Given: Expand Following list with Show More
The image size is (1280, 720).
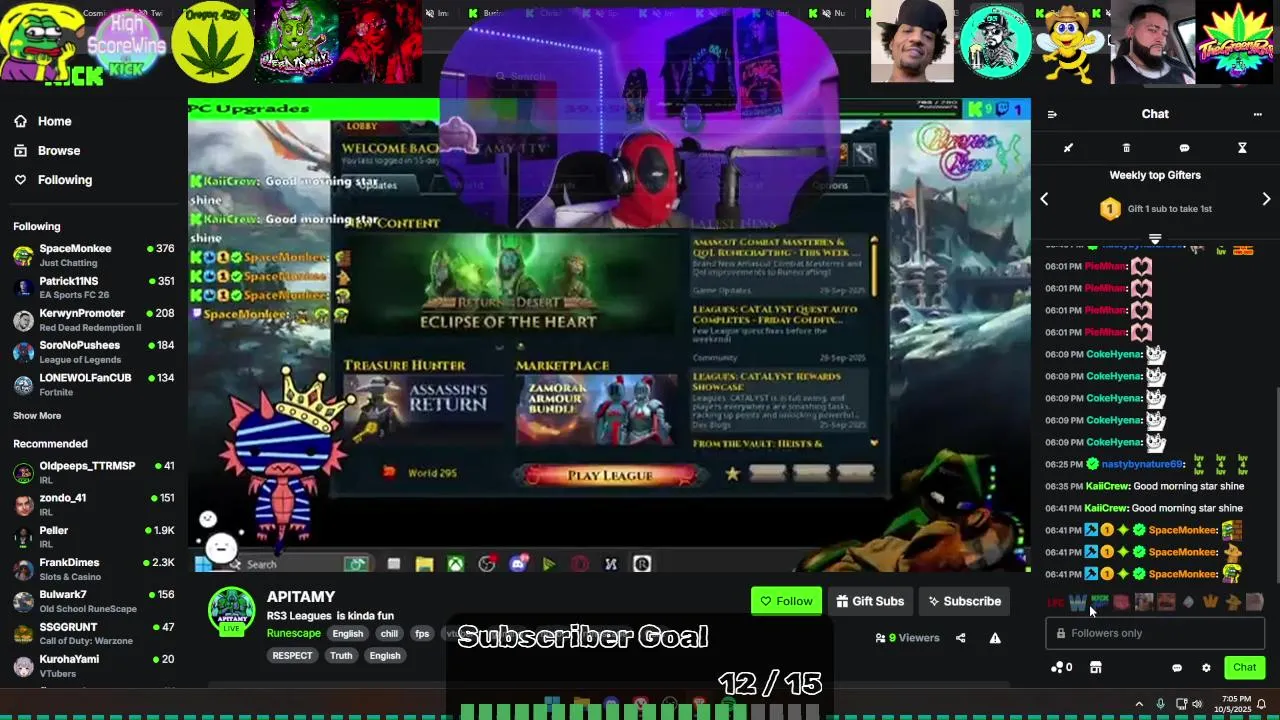Looking at the screenshot, I should tap(37, 416).
